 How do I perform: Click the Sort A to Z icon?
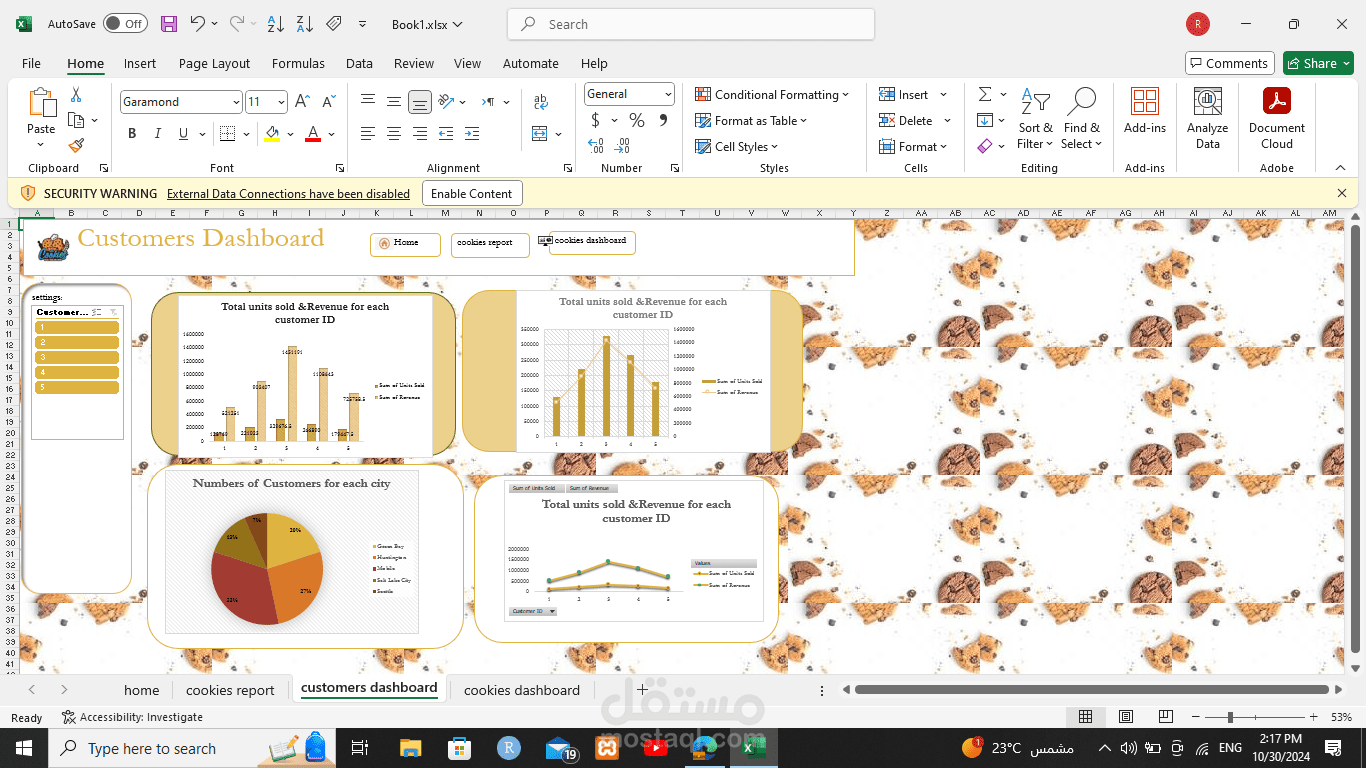click(276, 24)
